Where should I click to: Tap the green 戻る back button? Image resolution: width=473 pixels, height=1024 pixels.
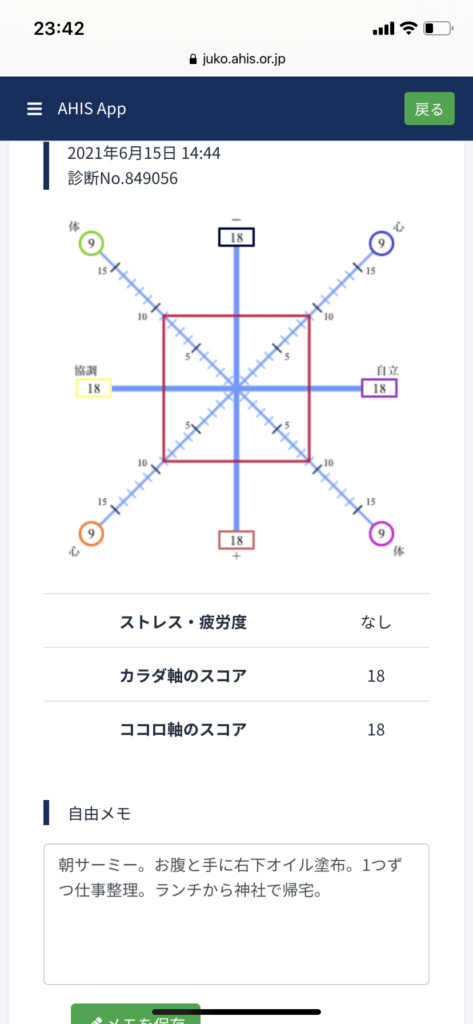429,109
